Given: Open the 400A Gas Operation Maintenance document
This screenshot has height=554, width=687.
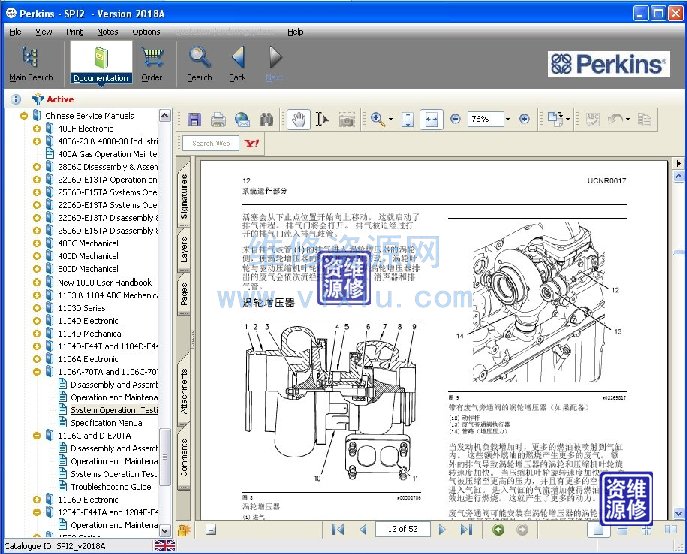Looking at the screenshot, I should [x=108, y=154].
